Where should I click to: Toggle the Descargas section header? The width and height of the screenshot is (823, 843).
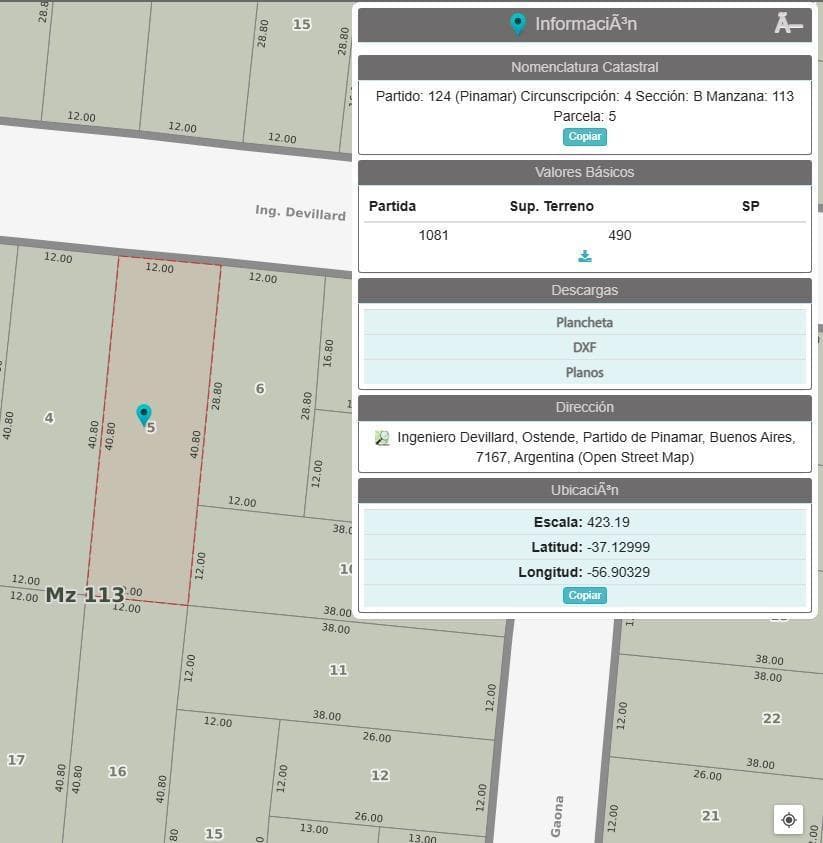pos(584,290)
